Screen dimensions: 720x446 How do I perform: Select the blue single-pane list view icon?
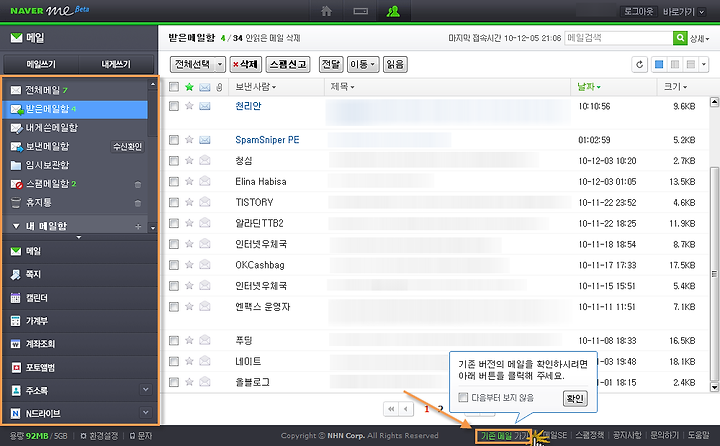659,64
